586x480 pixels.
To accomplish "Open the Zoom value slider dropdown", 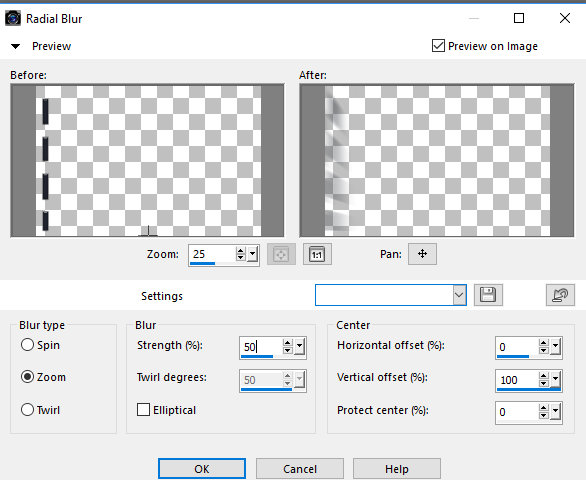I will 253,254.
